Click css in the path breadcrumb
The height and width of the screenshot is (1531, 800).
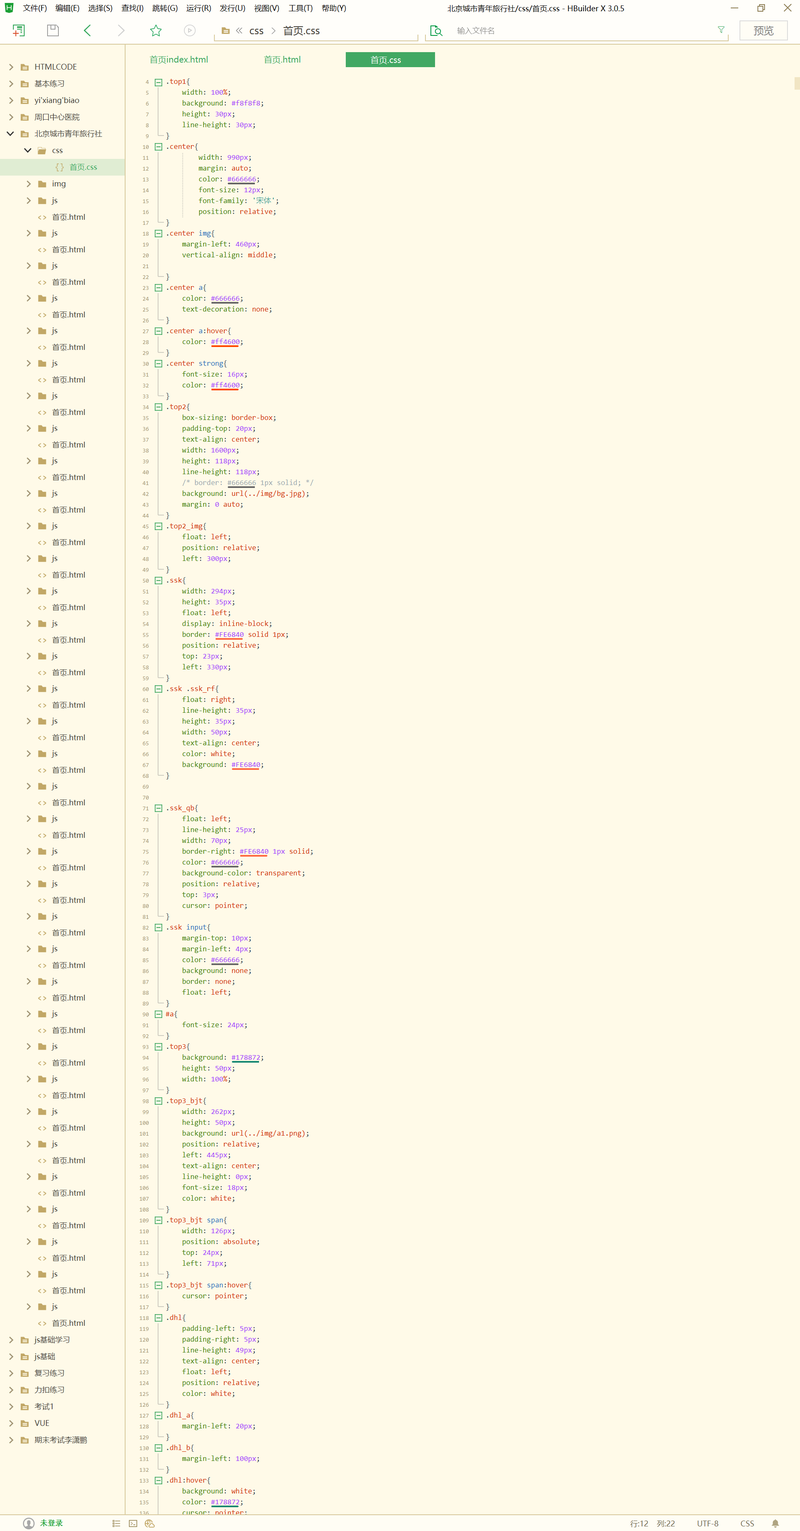click(x=257, y=30)
